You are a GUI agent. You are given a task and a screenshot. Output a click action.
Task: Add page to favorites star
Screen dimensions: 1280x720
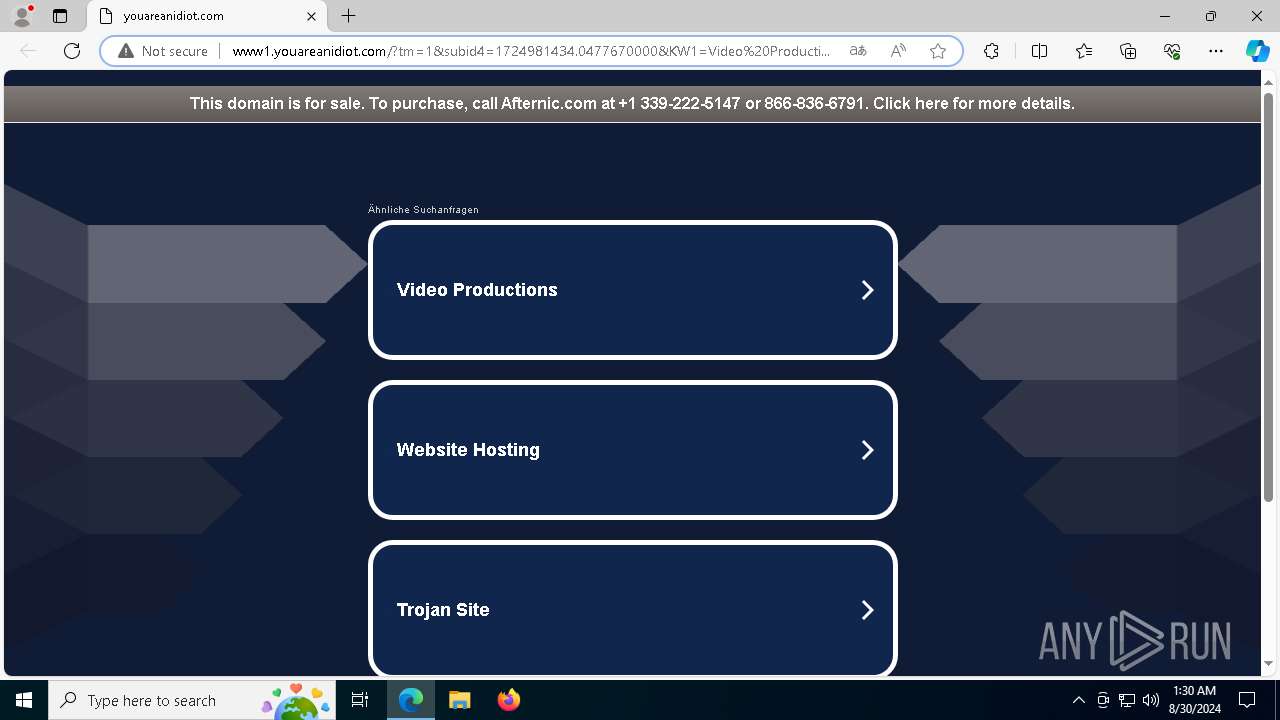click(938, 51)
